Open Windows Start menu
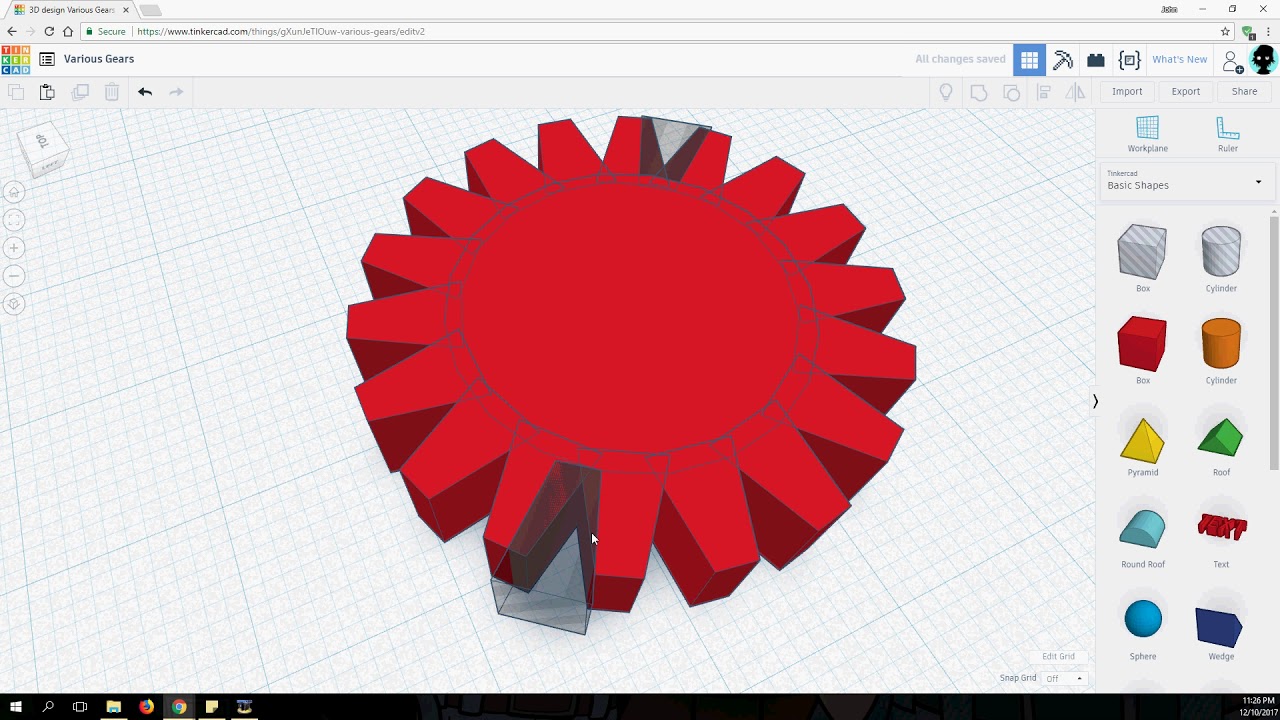Viewport: 1280px width, 720px height. click(x=16, y=707)
